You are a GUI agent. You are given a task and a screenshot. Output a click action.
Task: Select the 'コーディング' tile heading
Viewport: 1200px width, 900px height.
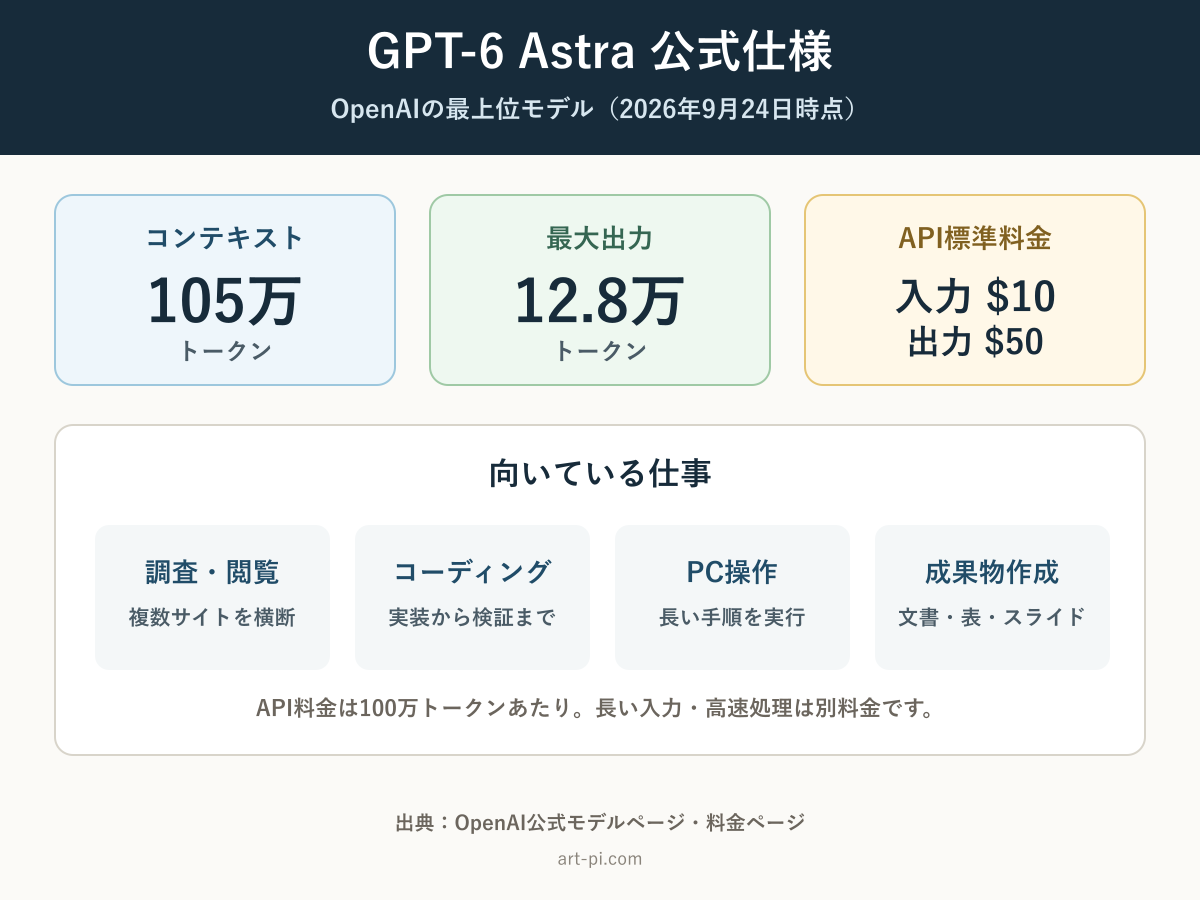[472, 572]
